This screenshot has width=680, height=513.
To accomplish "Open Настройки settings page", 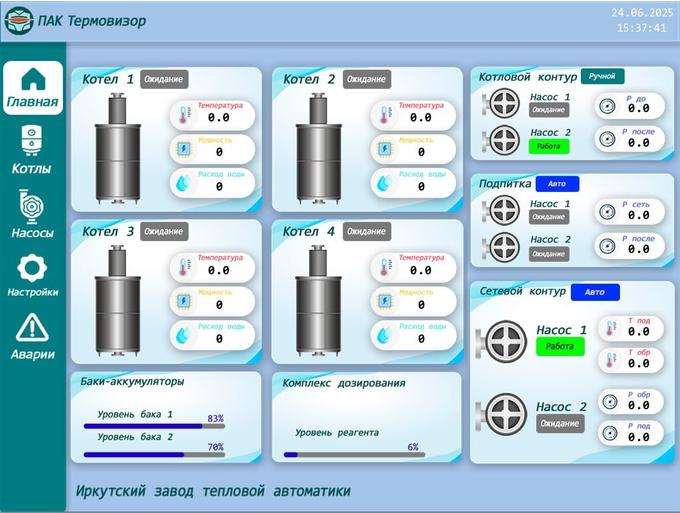I will coord(33,275).
